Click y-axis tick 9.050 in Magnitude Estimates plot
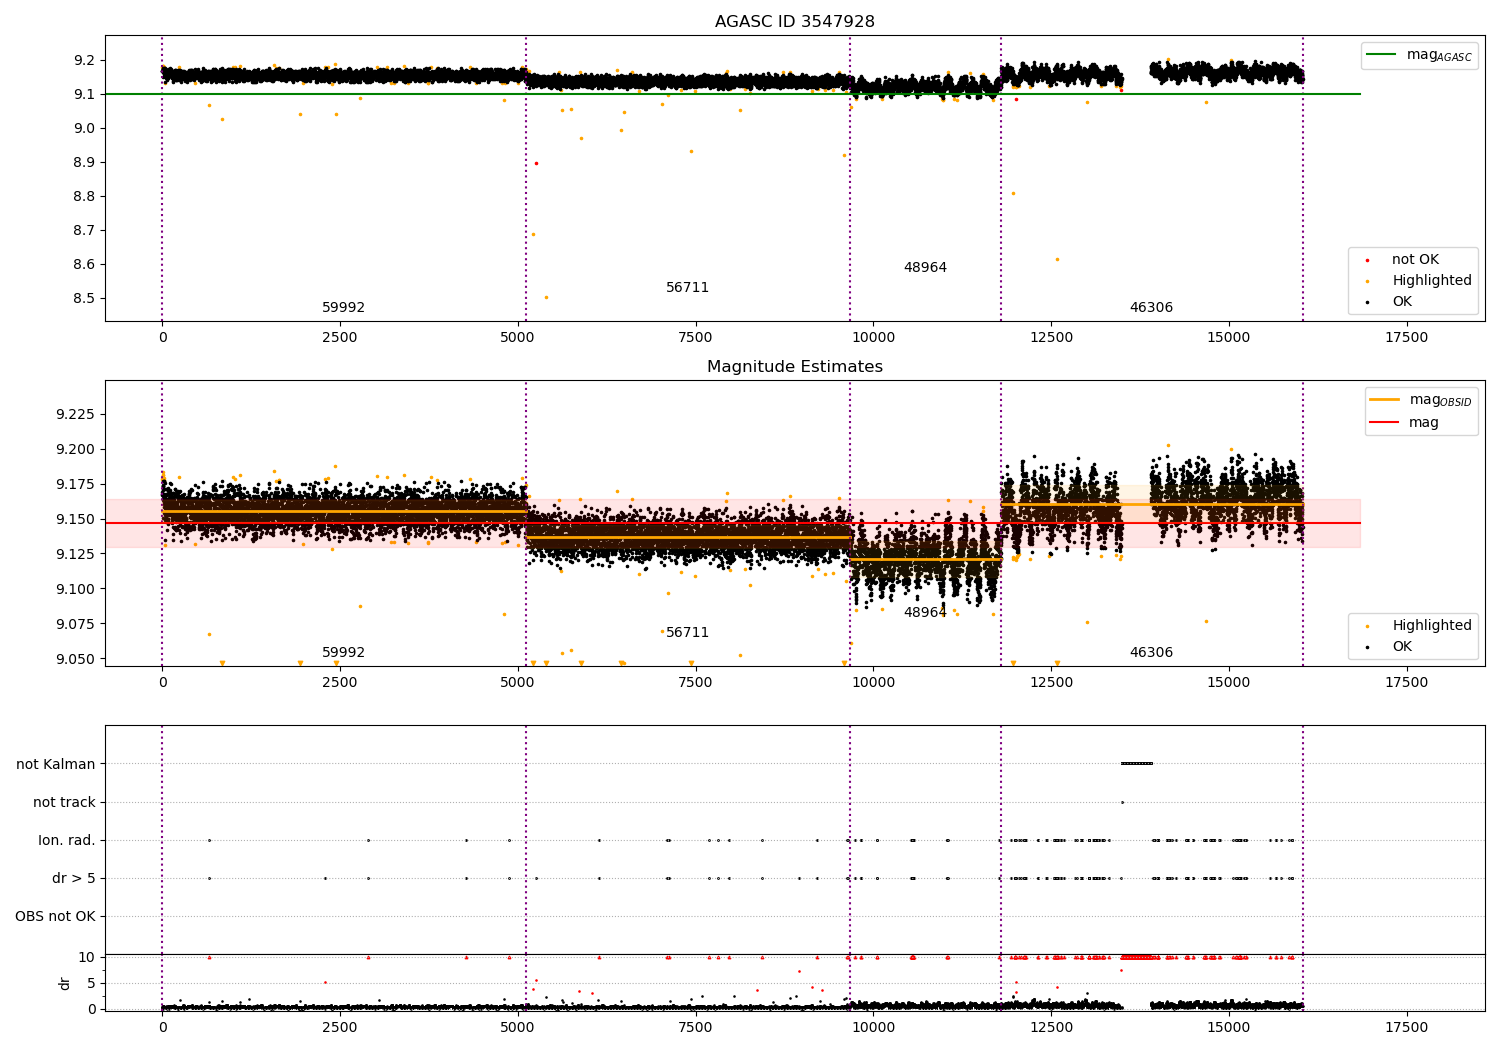Viewport: 1500px width, 1050px height. click(76, 659)
